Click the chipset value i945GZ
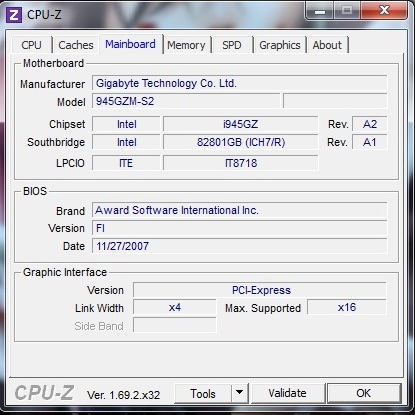415x415 pixels. (x=240, y=124)
